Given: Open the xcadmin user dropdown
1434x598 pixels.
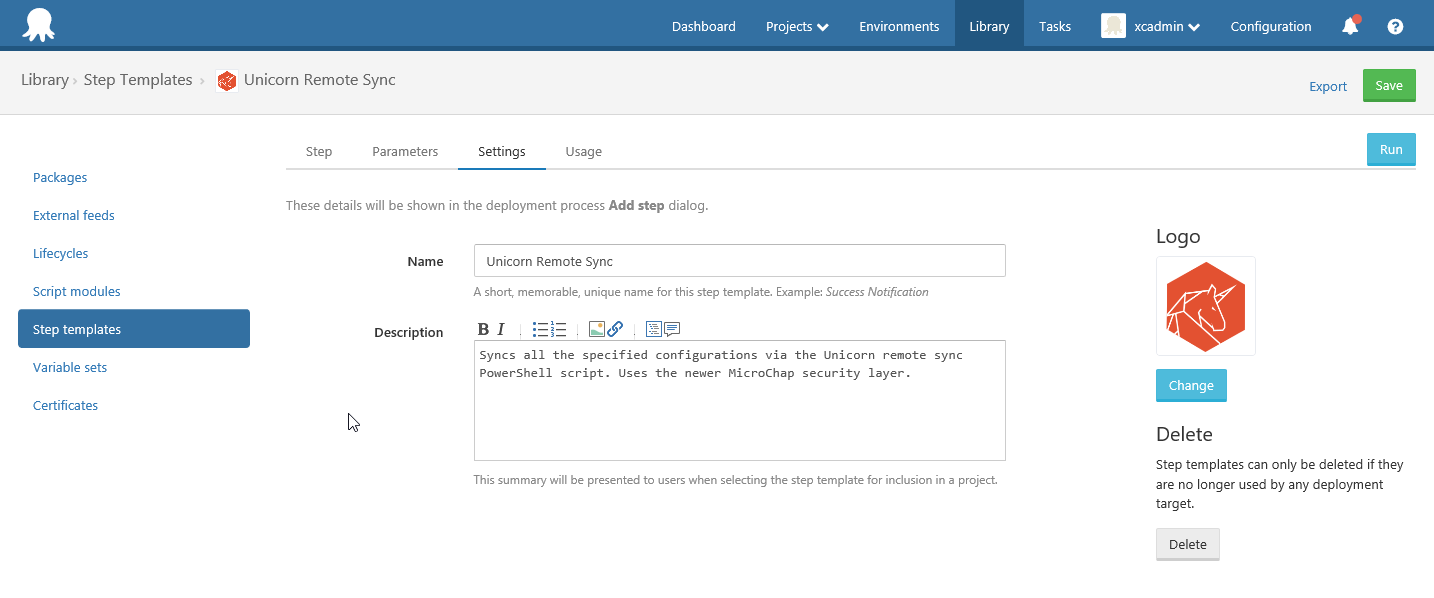Looking at the screenshot, I should (x=1166, y=27).
